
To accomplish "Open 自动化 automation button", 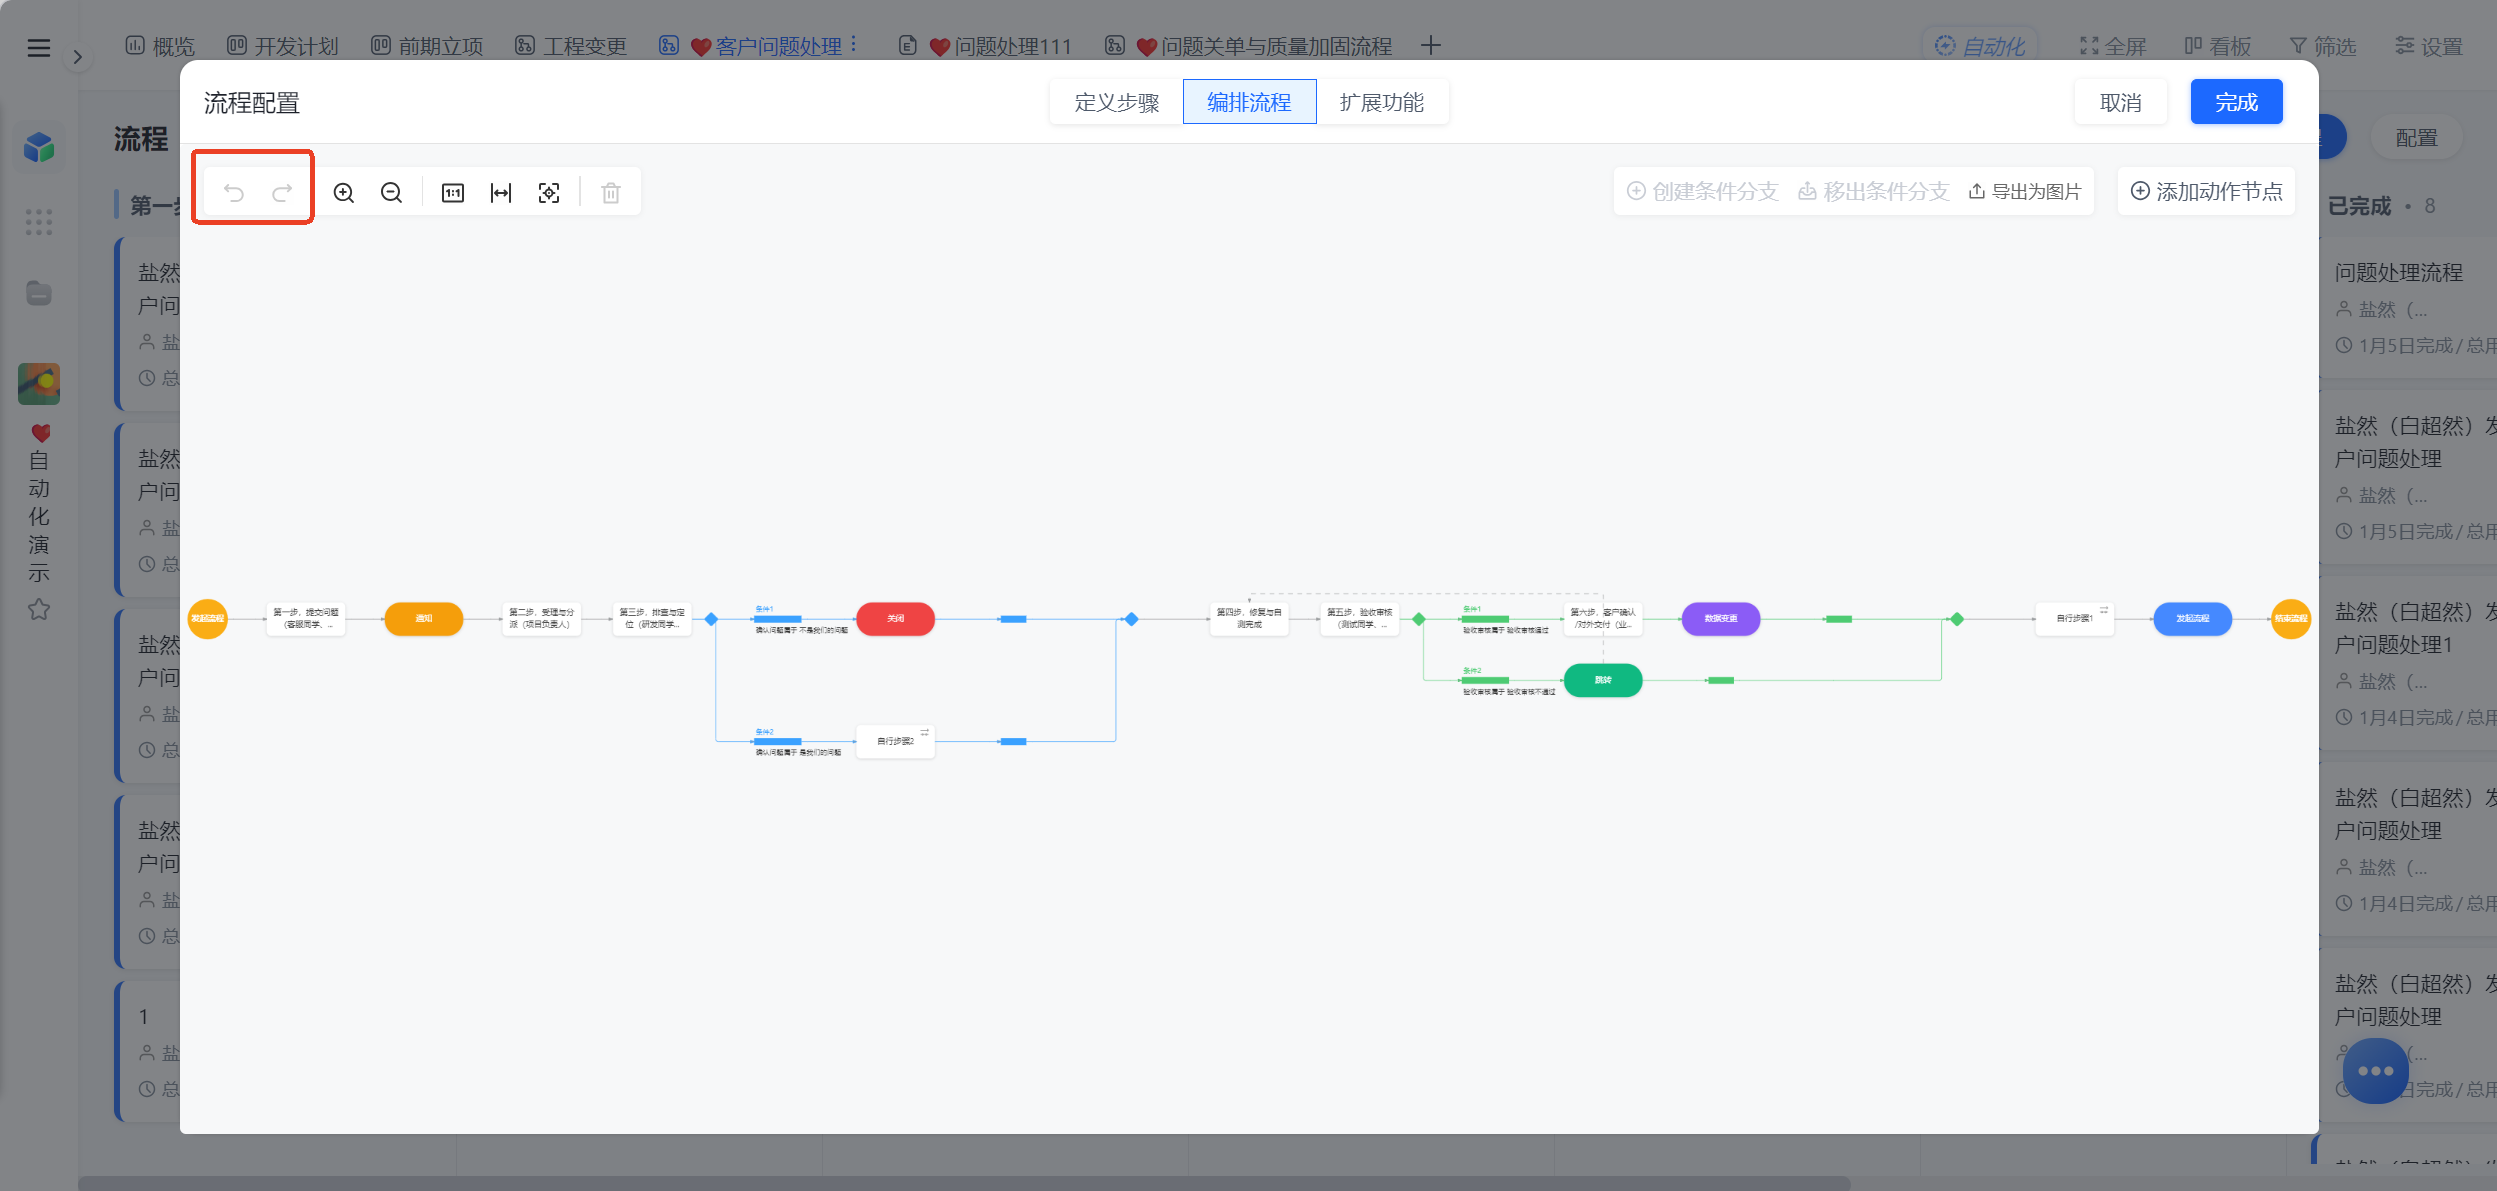I will point(1980,46).
